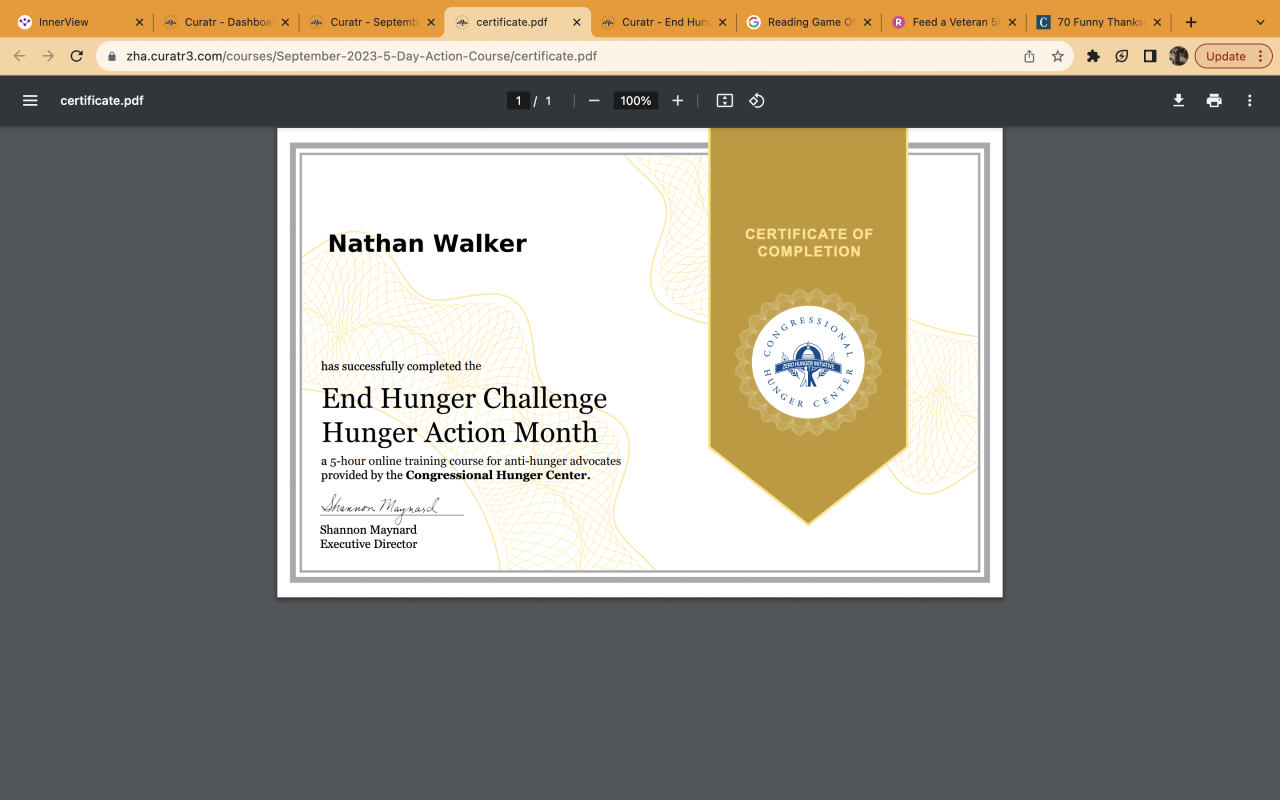Close the InnerView tab
Screen dimensions: 1280x800
(x=139, y=22)
